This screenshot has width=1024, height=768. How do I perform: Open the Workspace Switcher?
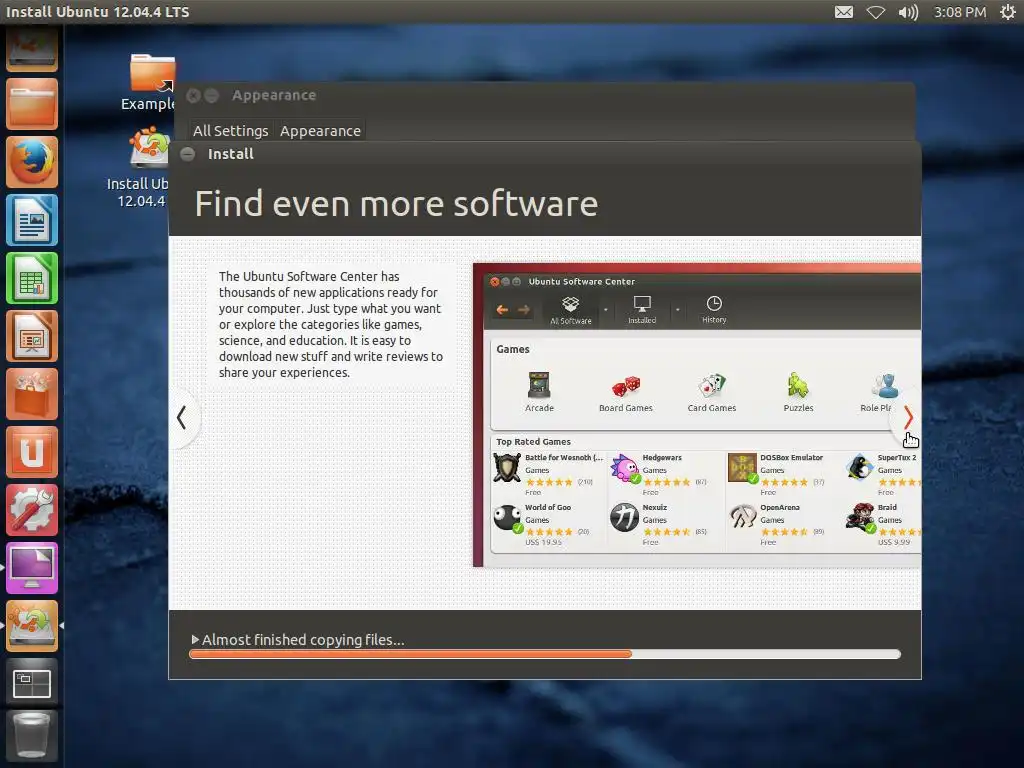(32, 684)
